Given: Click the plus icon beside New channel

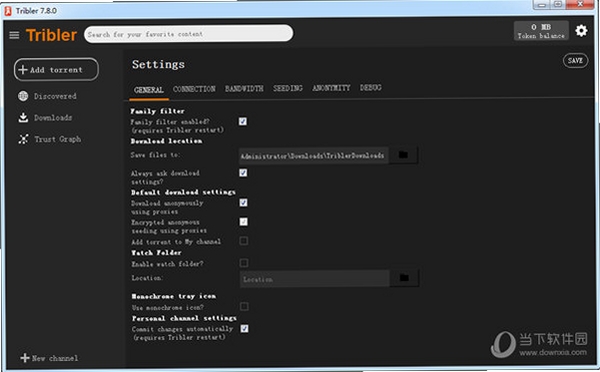Looking at the screenshot, I should tap(24, 358).
